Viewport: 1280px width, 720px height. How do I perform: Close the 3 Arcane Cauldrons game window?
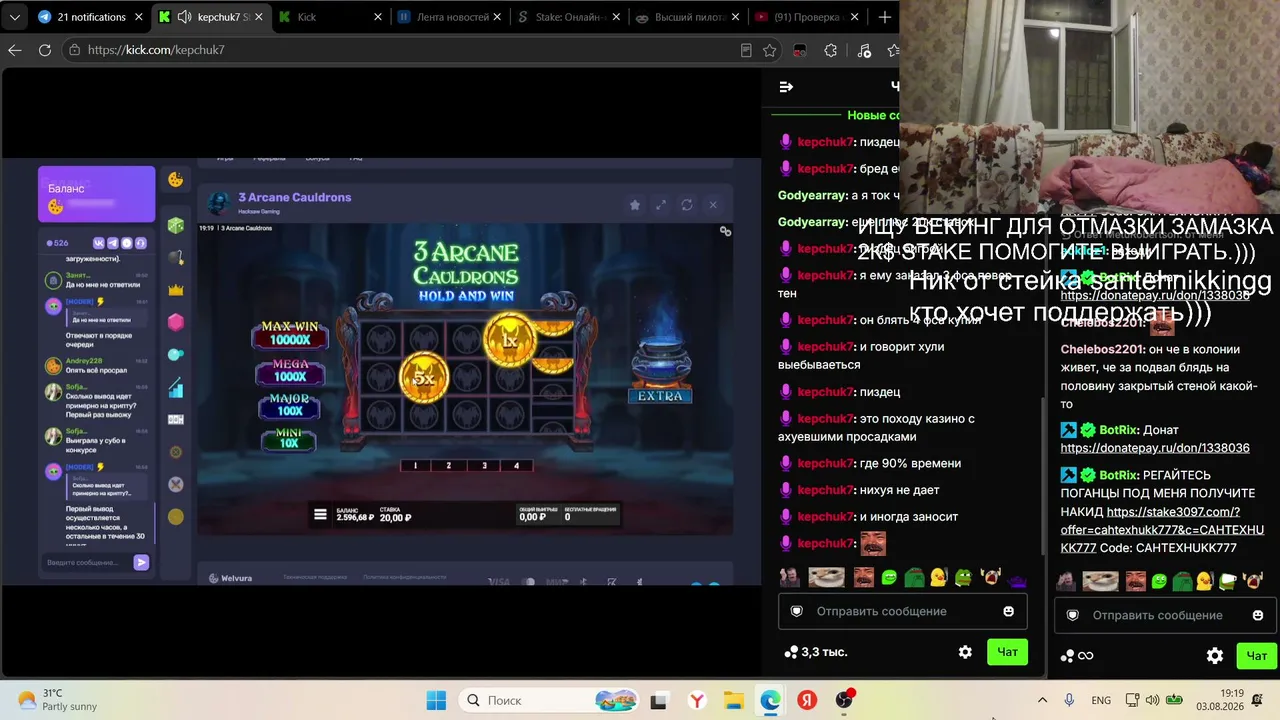(713, 205)
